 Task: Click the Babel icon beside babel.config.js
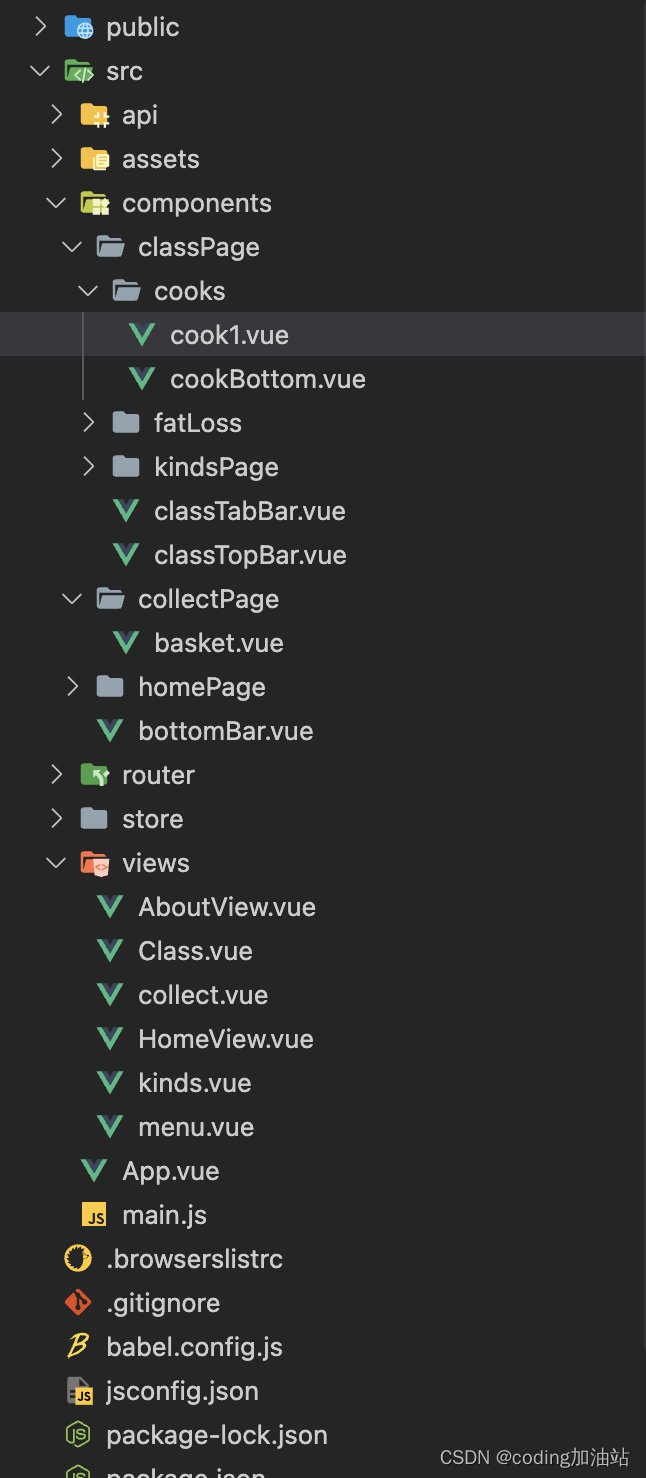(78, 1347)
